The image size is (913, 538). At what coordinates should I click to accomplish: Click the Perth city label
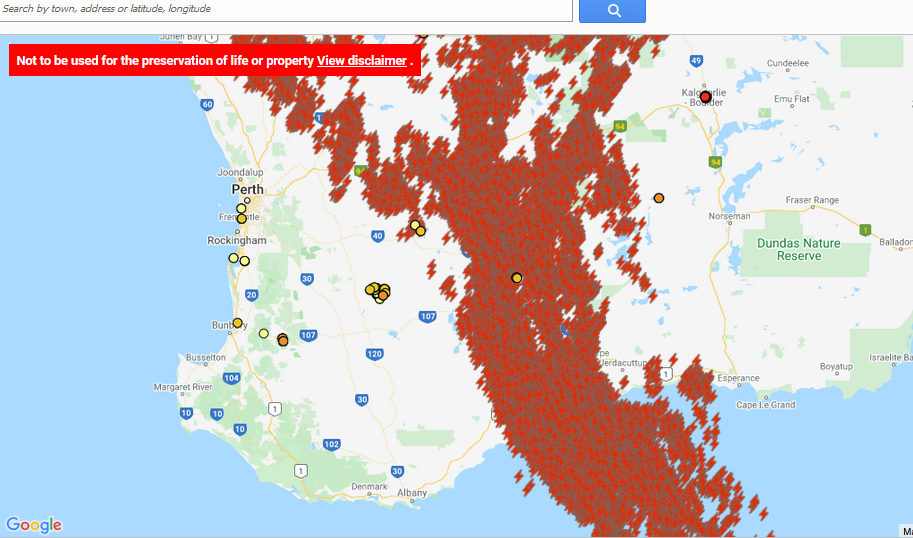point(247,189)
